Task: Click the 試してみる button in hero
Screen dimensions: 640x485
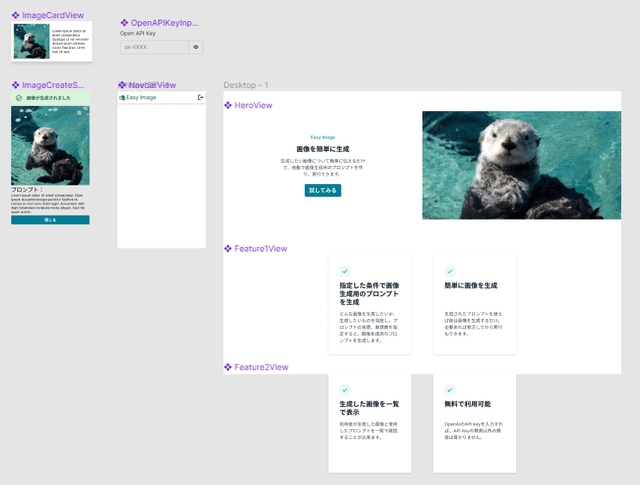Action: 323,190
